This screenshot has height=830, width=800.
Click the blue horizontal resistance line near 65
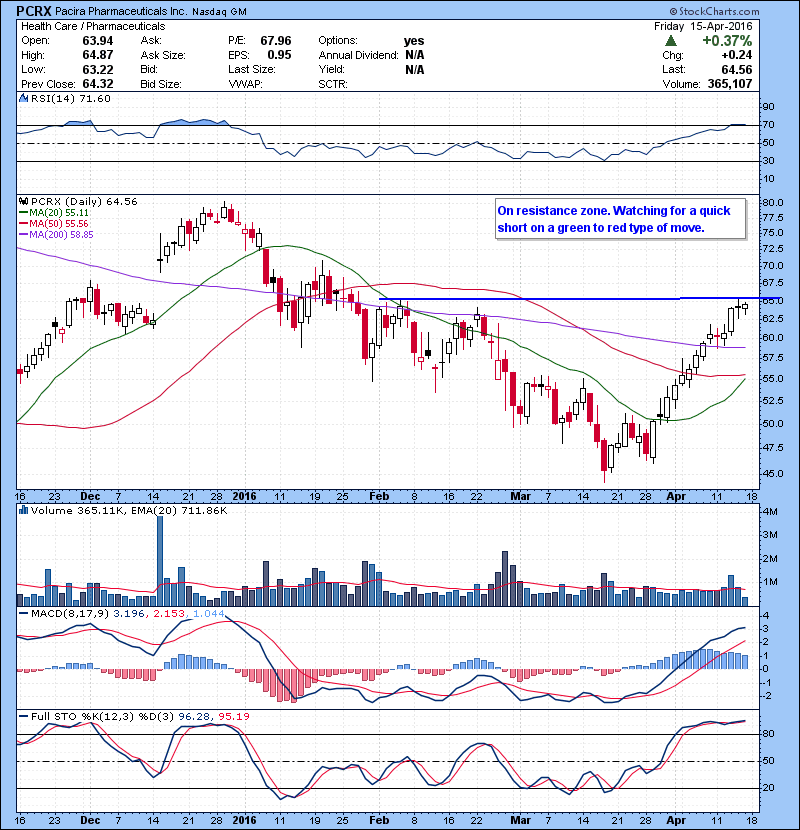tap(572, 299)
